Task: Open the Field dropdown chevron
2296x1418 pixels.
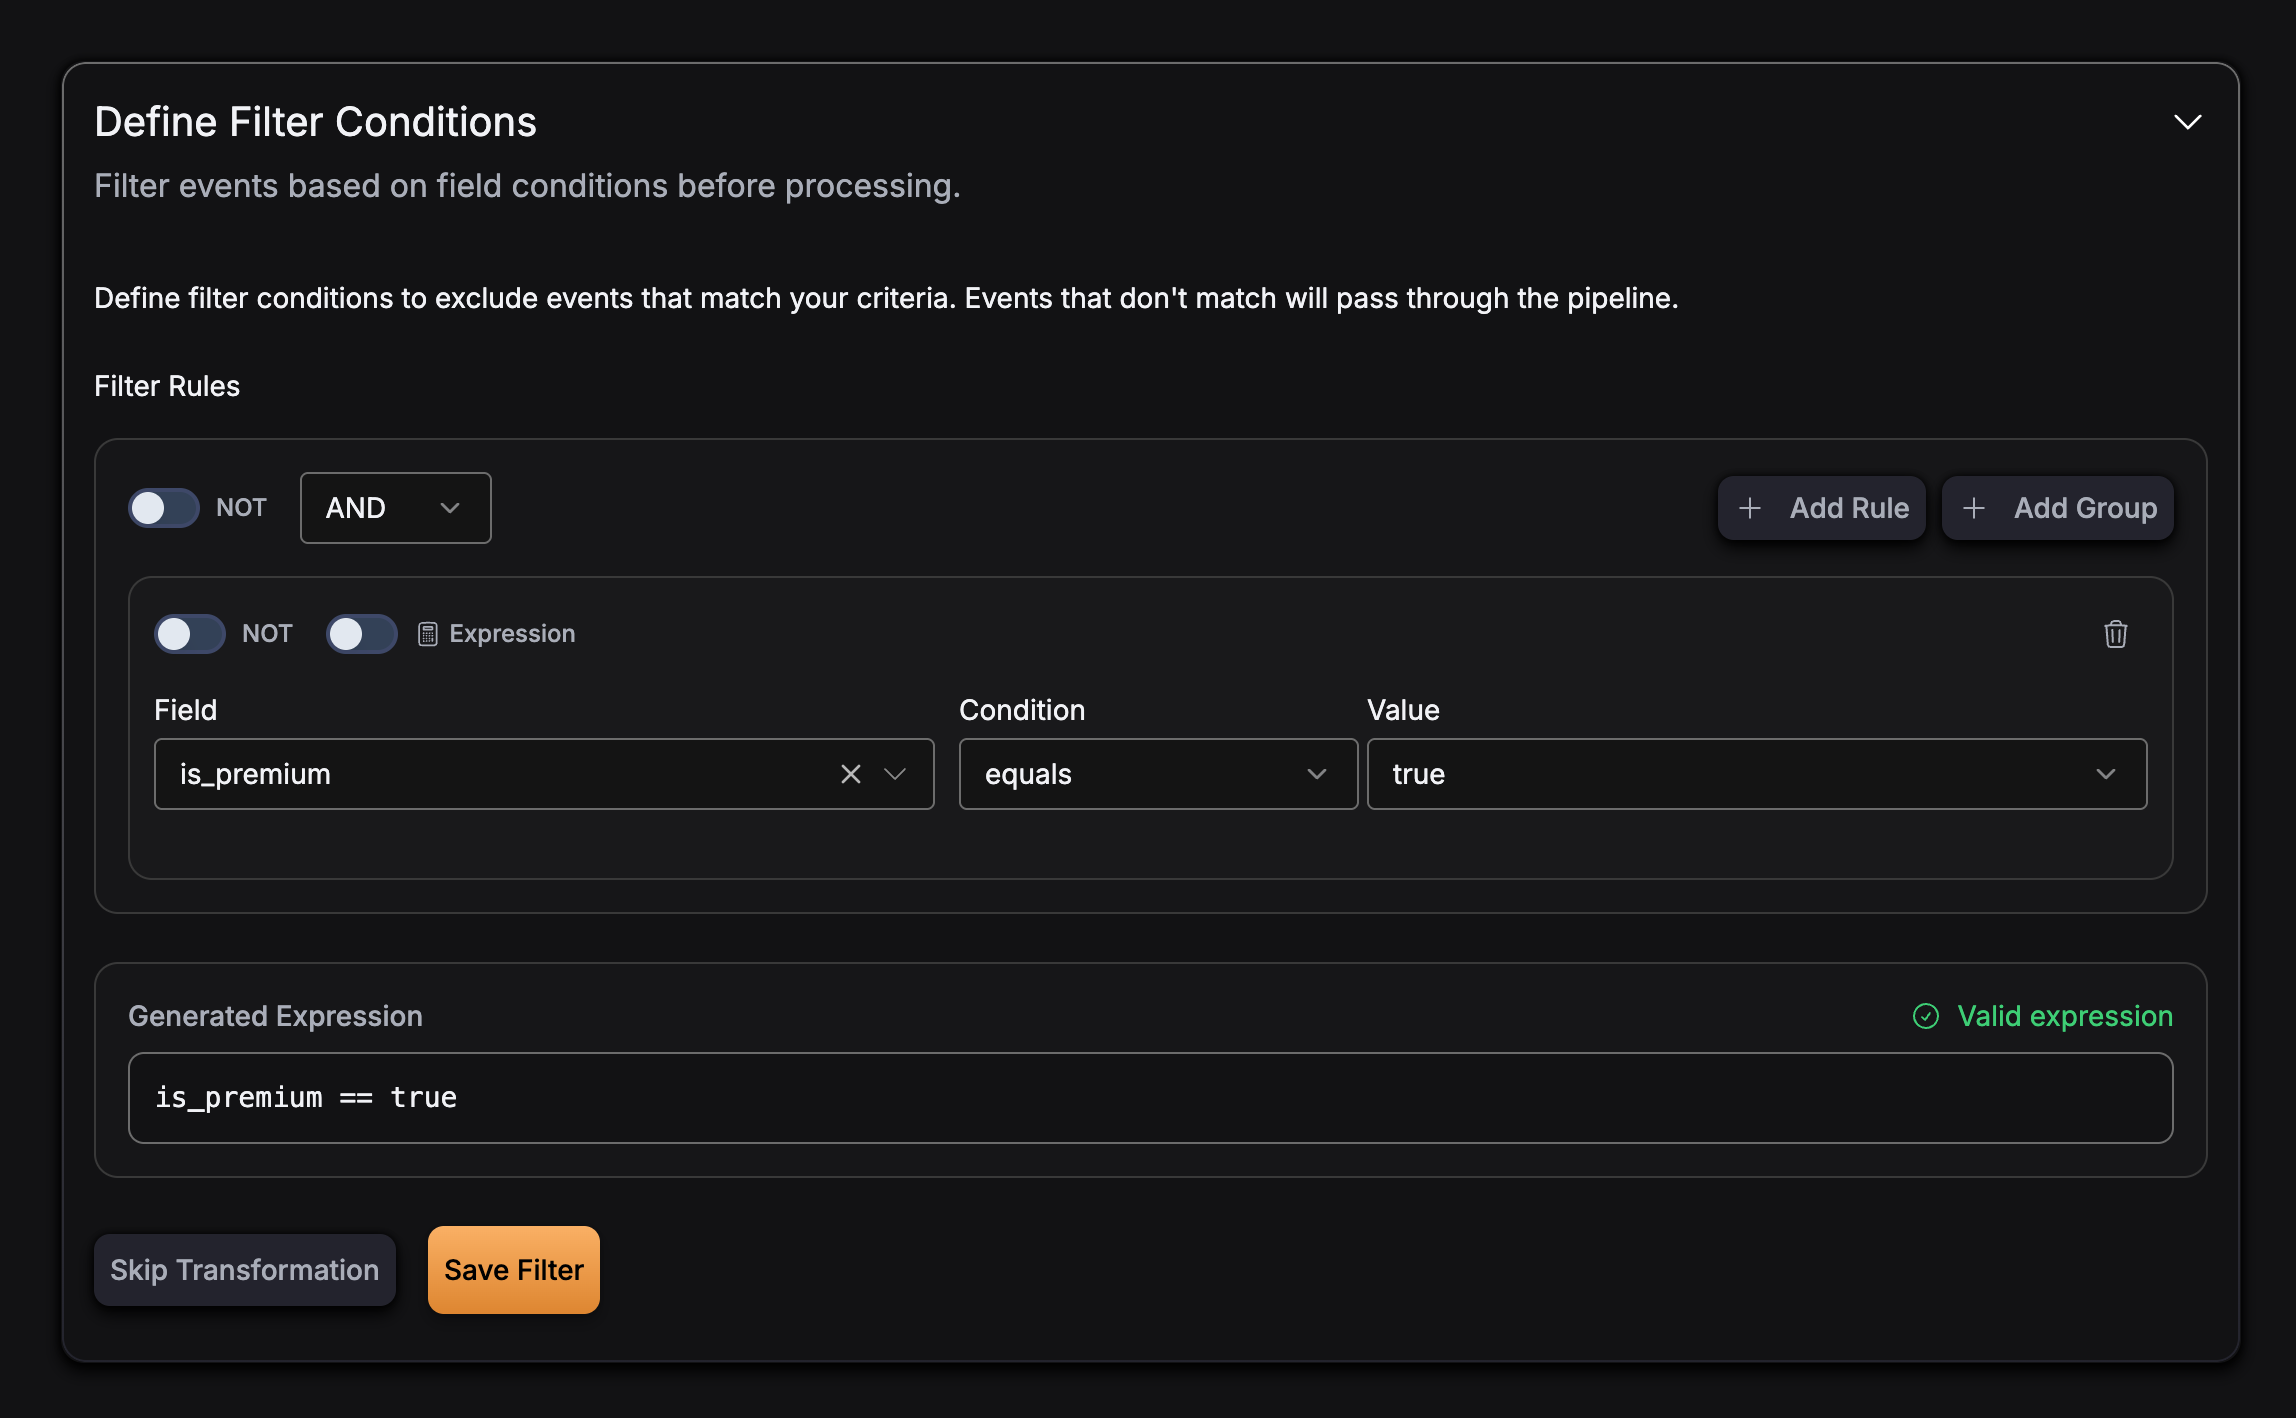Action: pyautogui.click(x=895, y=774)
